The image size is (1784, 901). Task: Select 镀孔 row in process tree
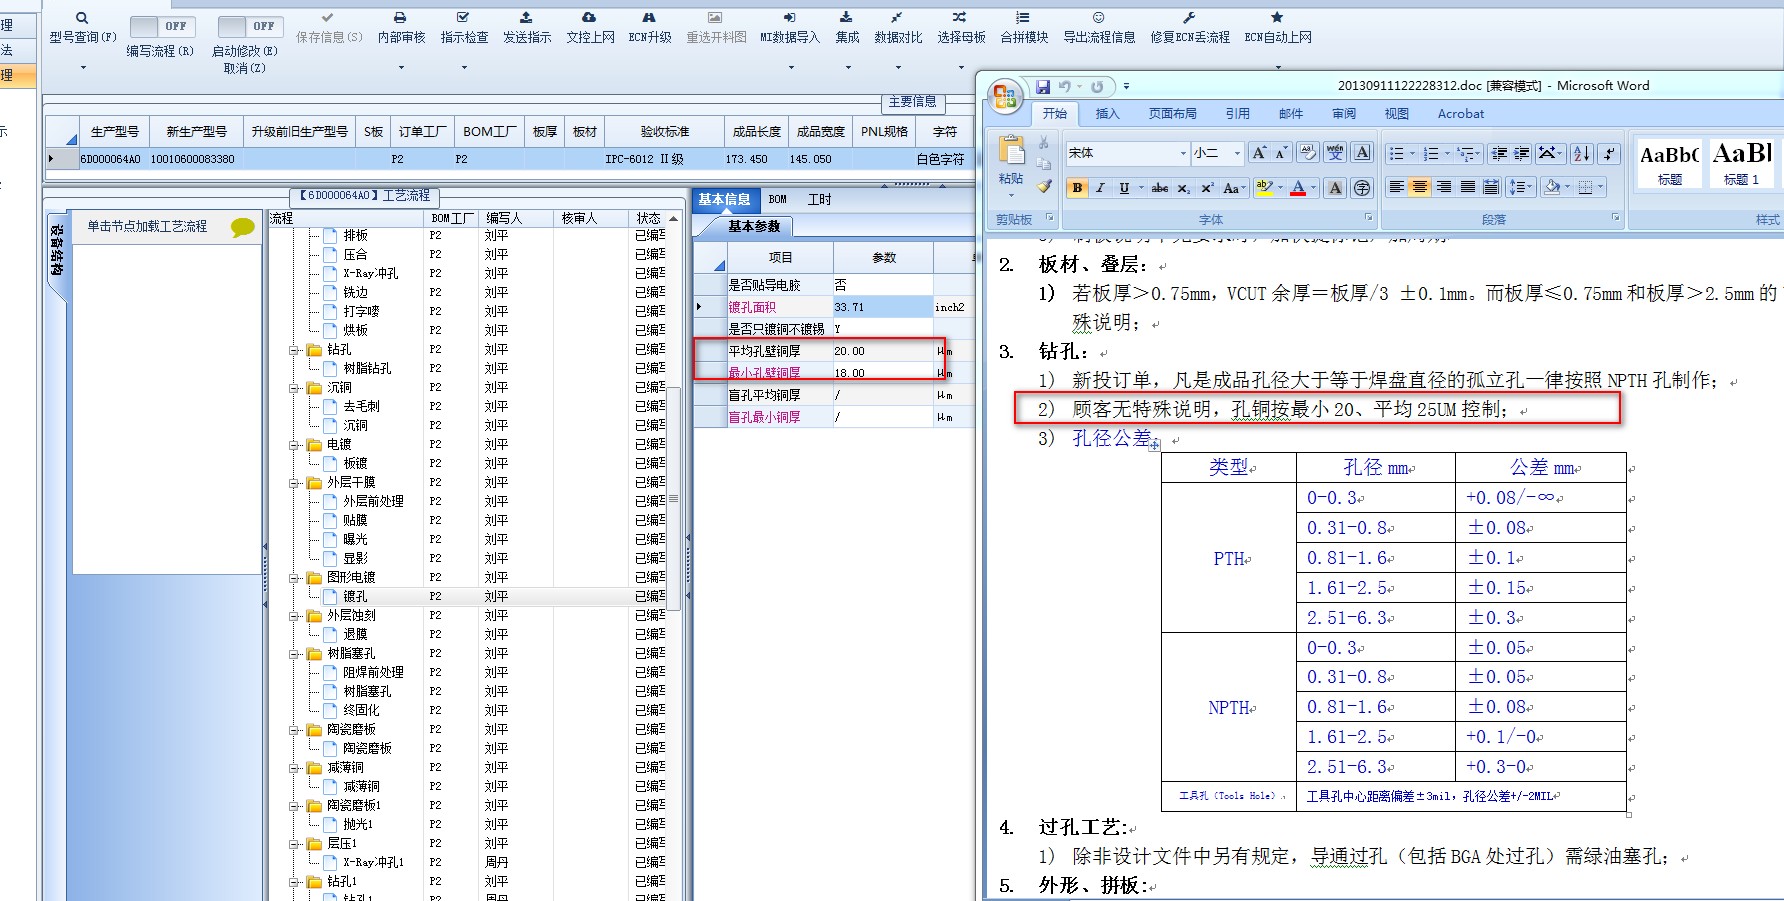coord(474,597)
